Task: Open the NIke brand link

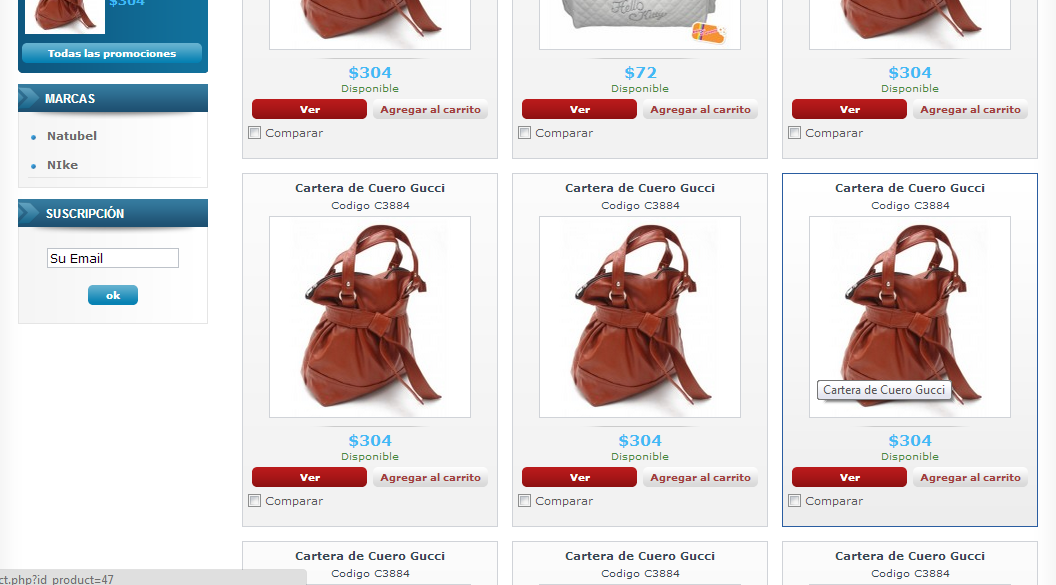Action: [x=63, y=165]
